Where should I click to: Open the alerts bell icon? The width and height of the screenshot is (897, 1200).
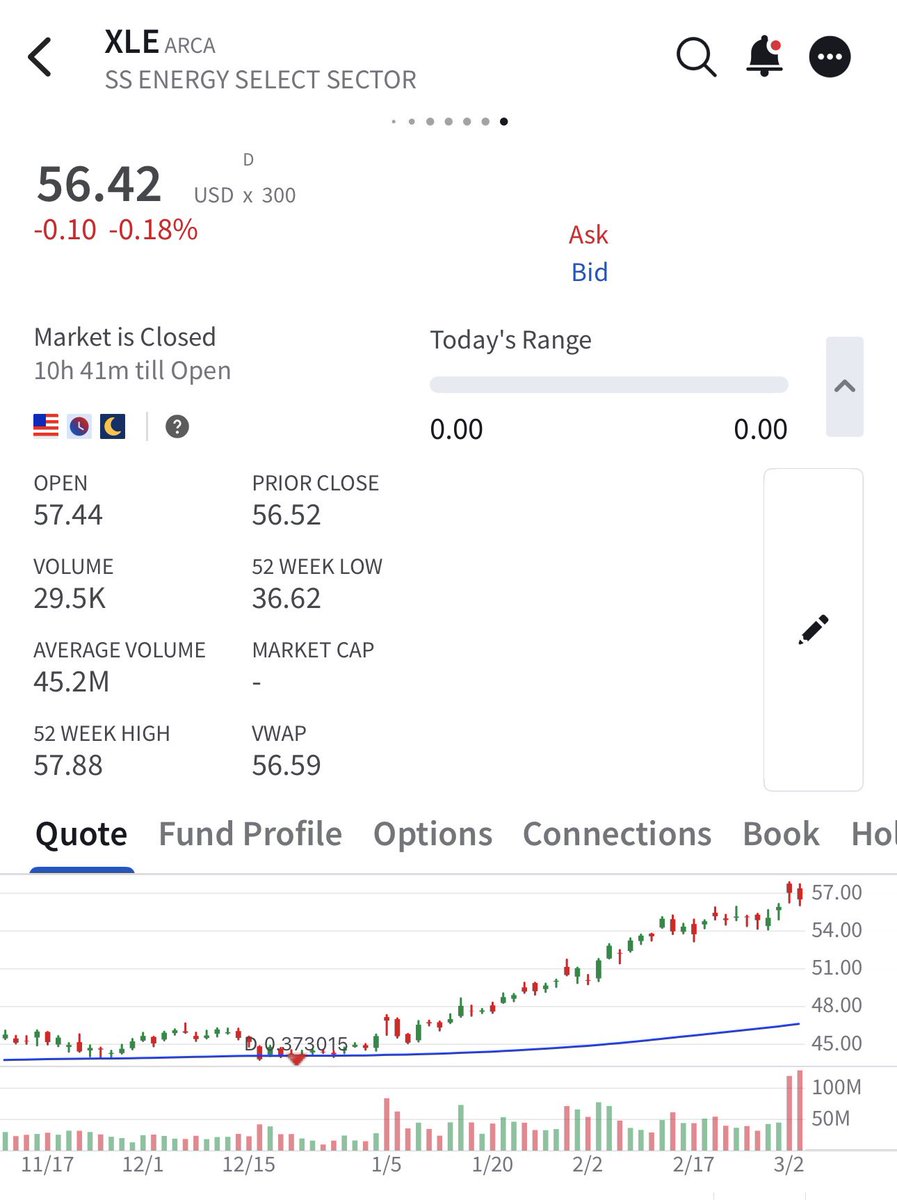(x=765, y=57)
